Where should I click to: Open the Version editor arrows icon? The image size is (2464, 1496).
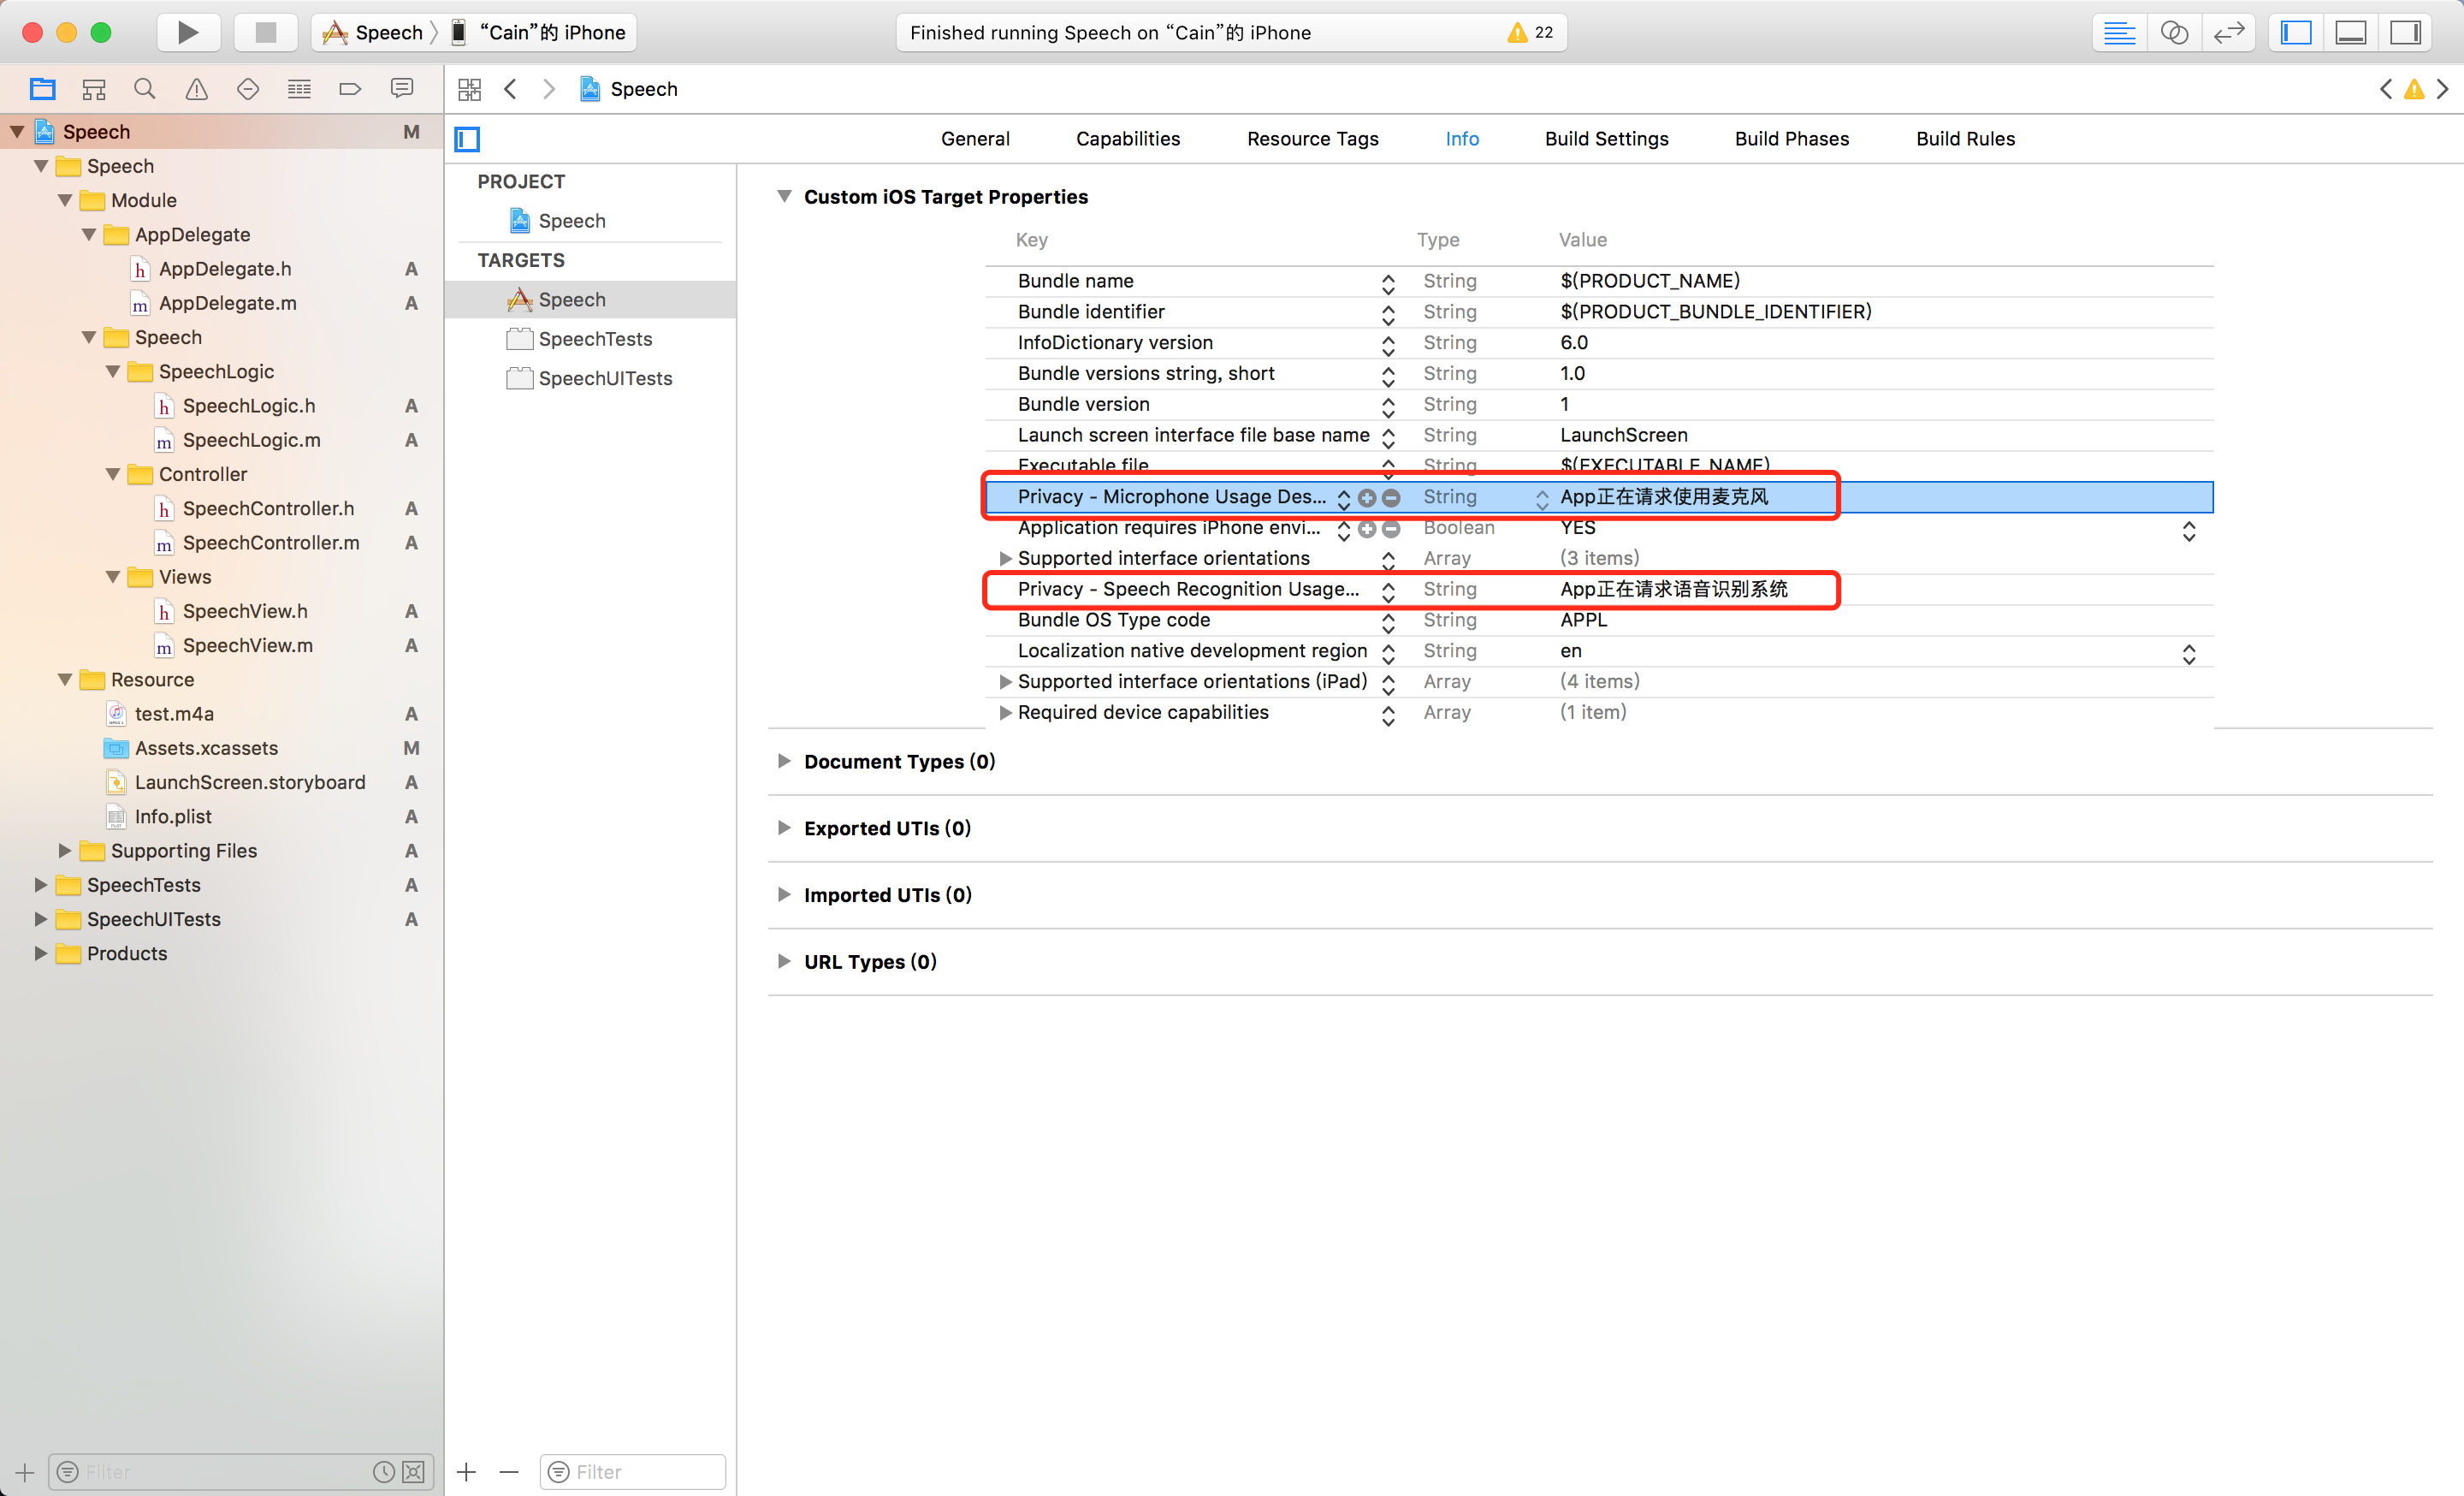[2228, 32]
